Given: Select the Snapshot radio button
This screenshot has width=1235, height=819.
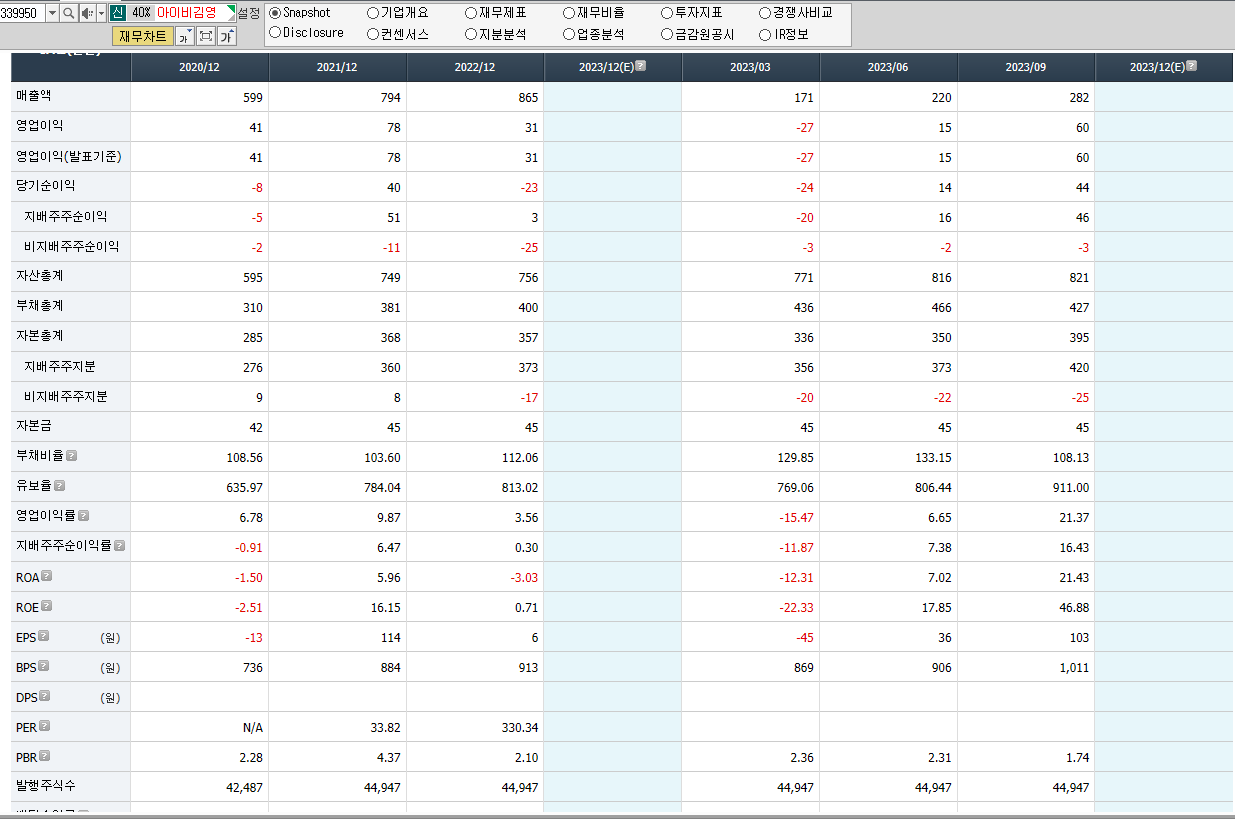Looking at the screenshot, I should tap(275, 13).
